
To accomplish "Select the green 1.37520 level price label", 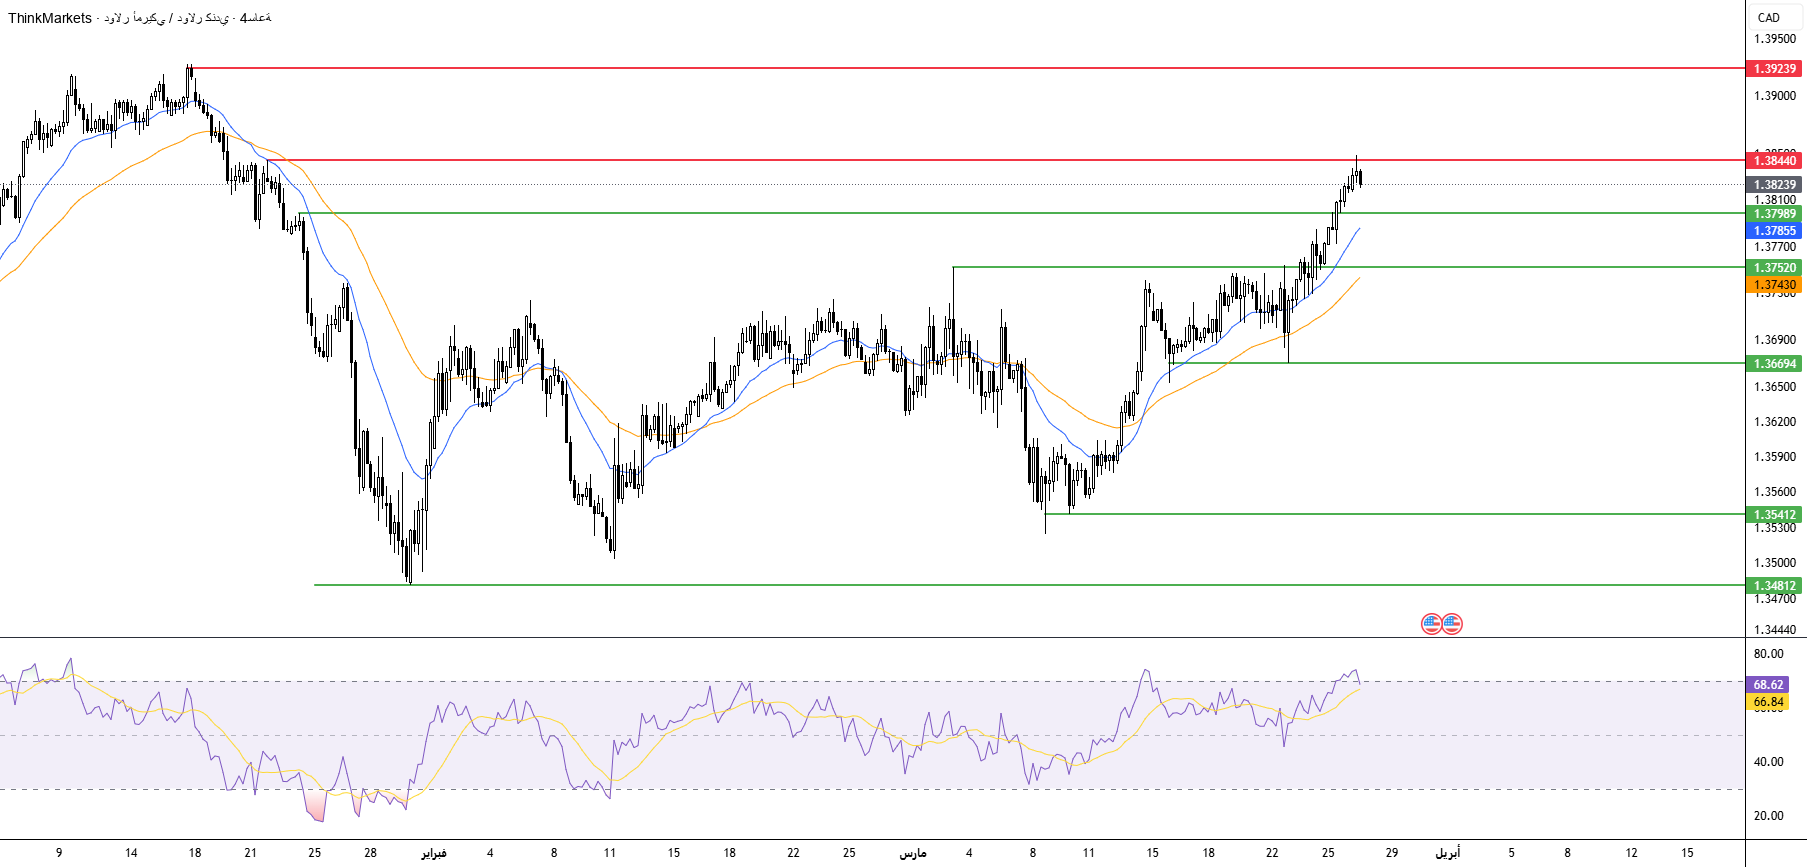I will pyautogui.click(x=1774, y=268).
